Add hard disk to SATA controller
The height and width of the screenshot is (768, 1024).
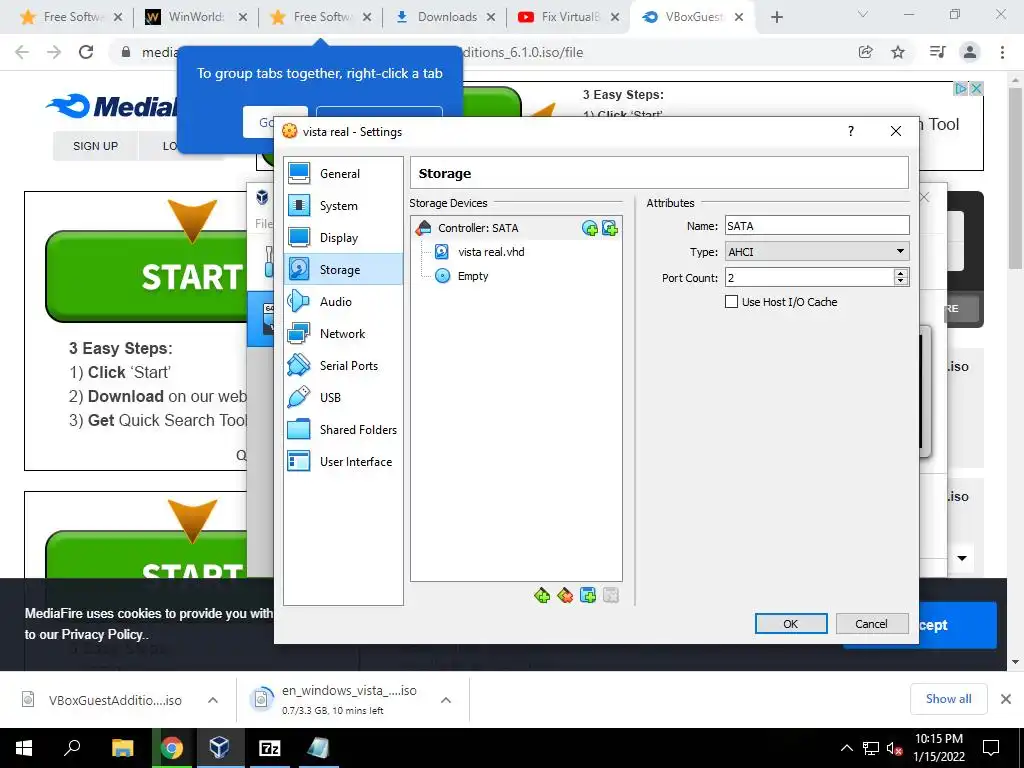610,228
